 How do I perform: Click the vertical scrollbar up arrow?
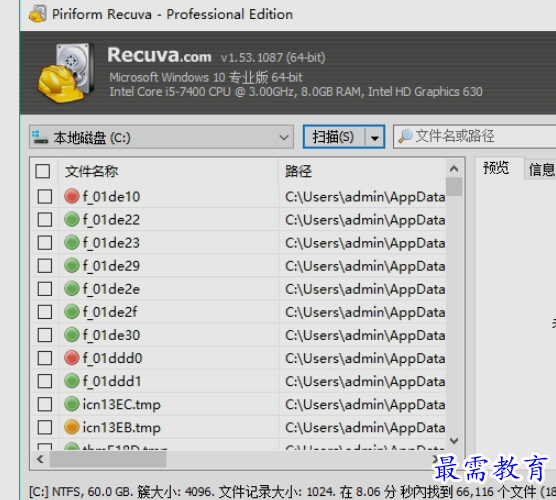[x=454, y=169]
